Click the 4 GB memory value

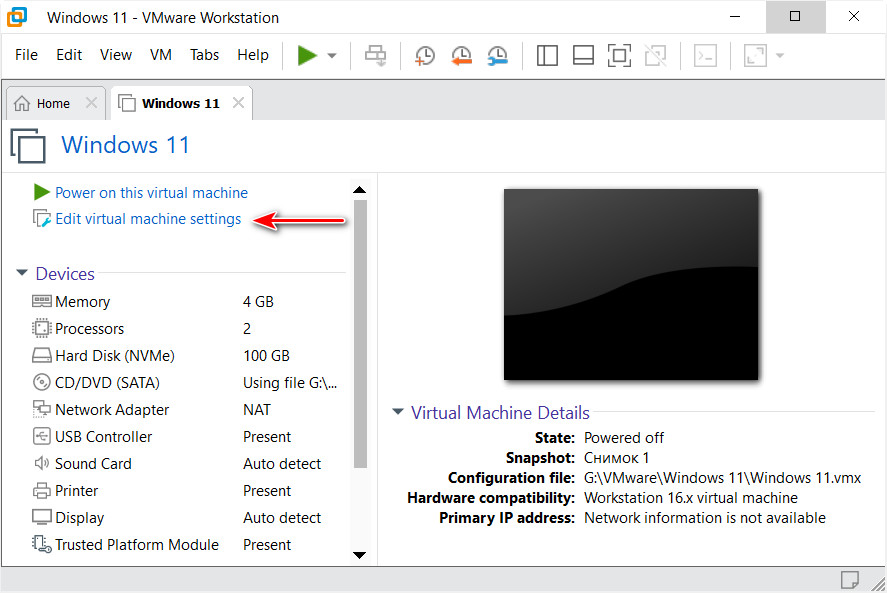pos(259,302)
